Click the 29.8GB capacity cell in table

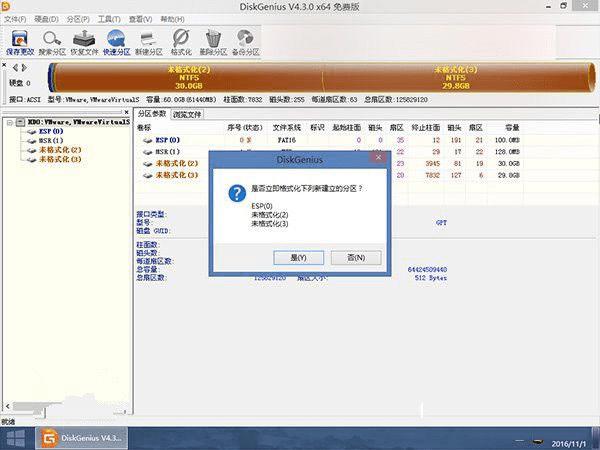509,175
